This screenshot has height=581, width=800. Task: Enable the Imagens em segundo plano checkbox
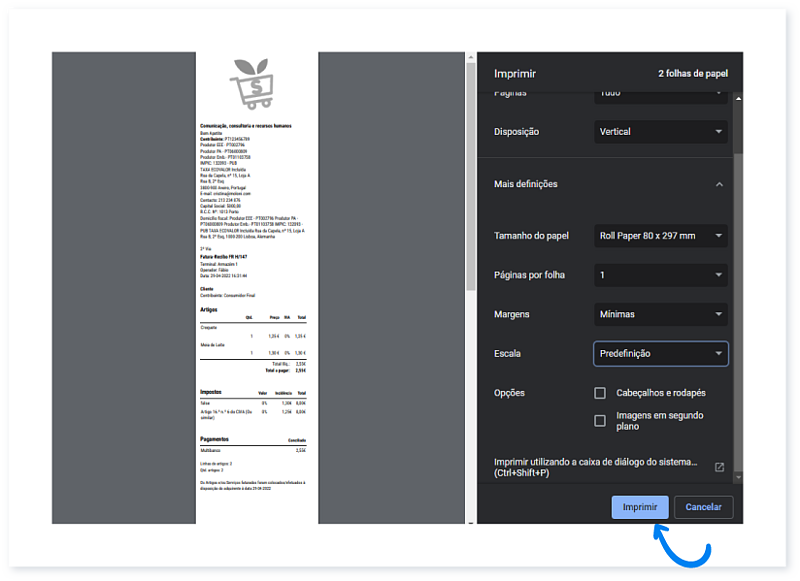click(600, 421)
